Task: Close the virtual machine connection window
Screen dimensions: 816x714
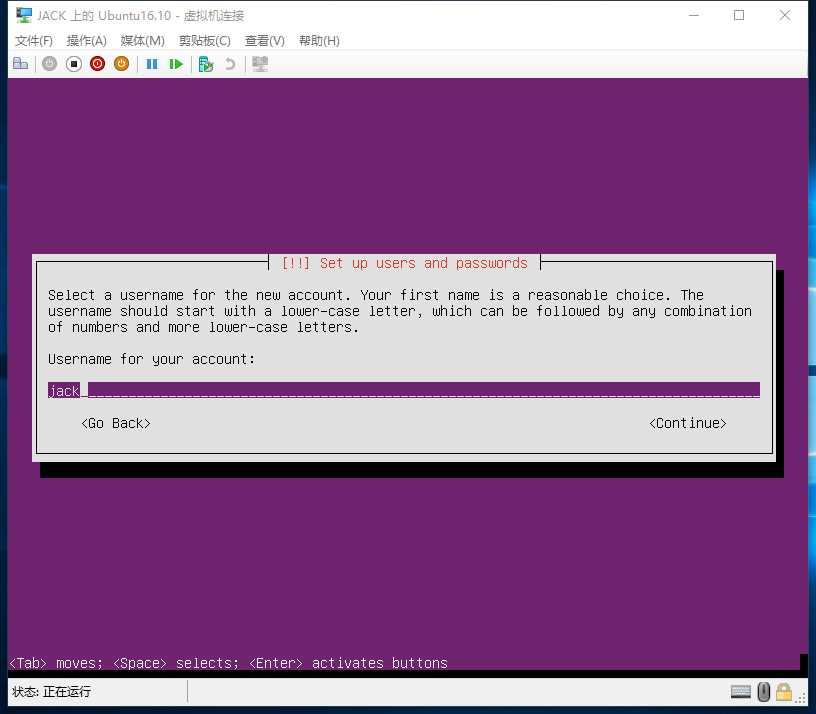Action: tap(785, 16)
